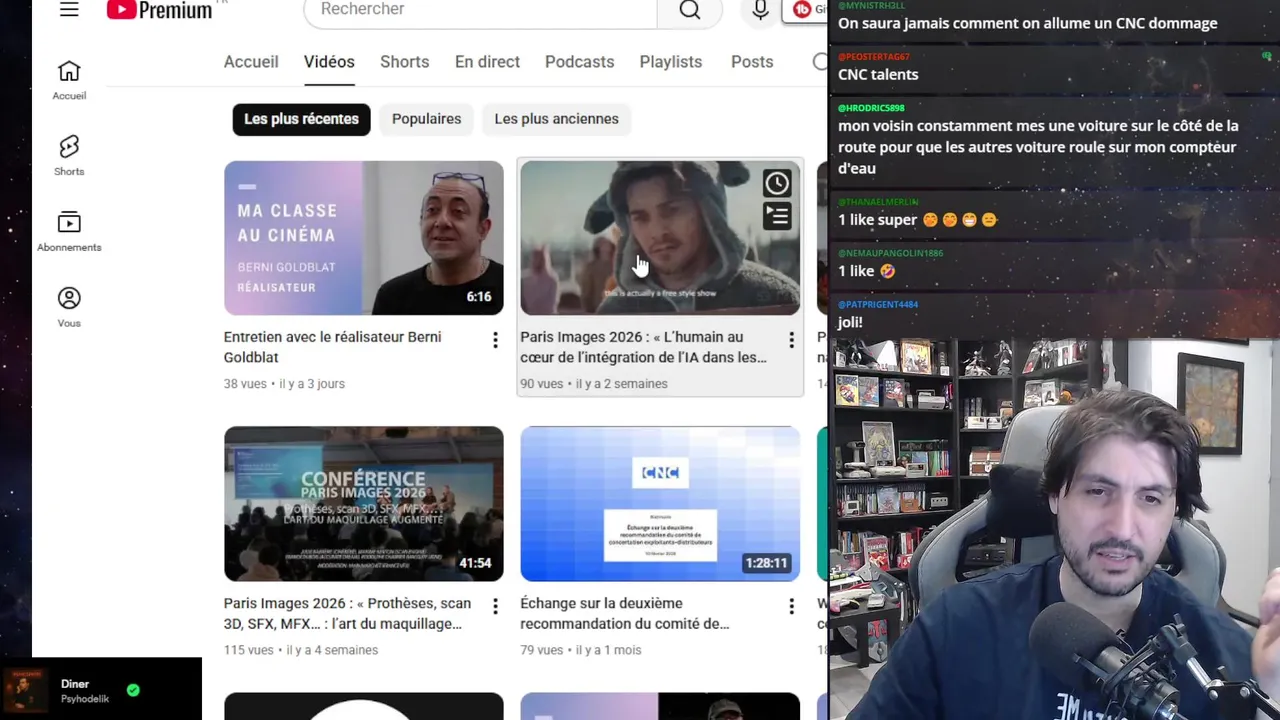This screenshot has height=720, width=1280.
Task: Switch to the Accueil channel tab
Action: pyautogui.click(x=251, y=62)
